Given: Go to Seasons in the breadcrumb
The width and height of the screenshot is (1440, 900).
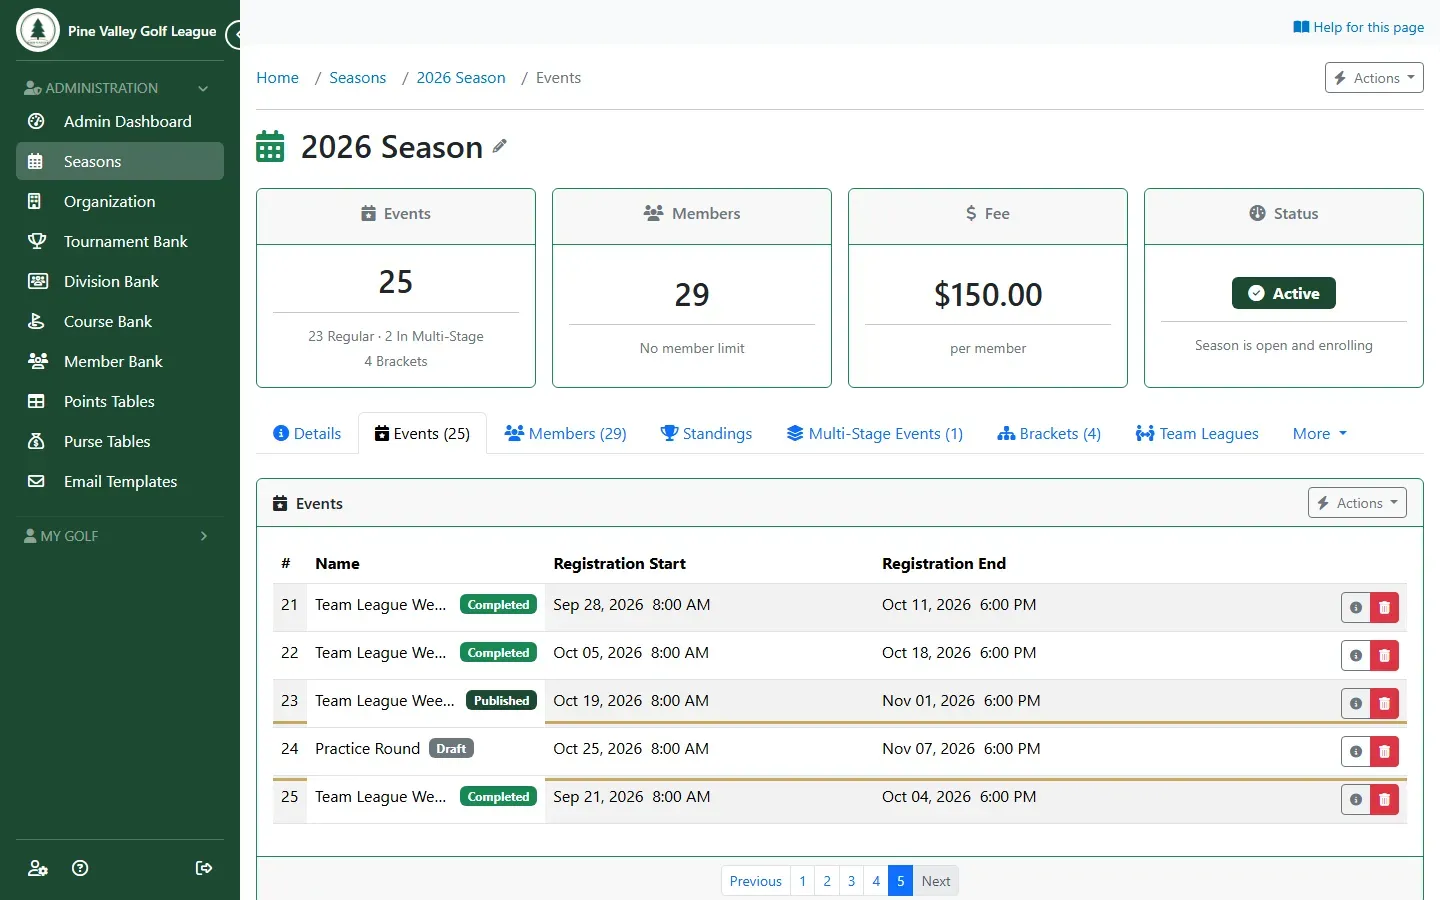Looking at the screenshot, I should (357, 78).
